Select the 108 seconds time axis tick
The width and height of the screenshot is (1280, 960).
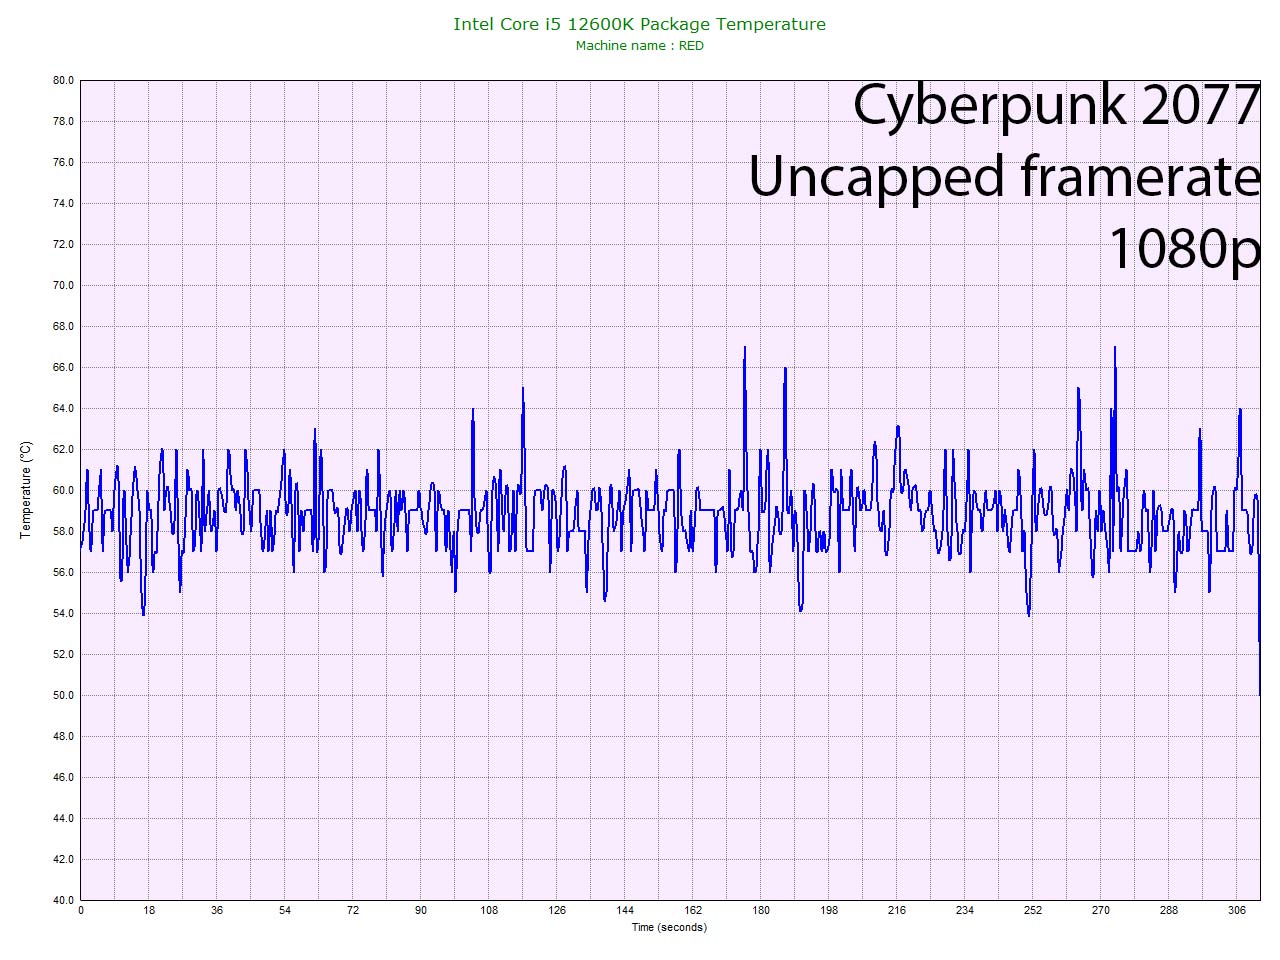pos(489,910)
